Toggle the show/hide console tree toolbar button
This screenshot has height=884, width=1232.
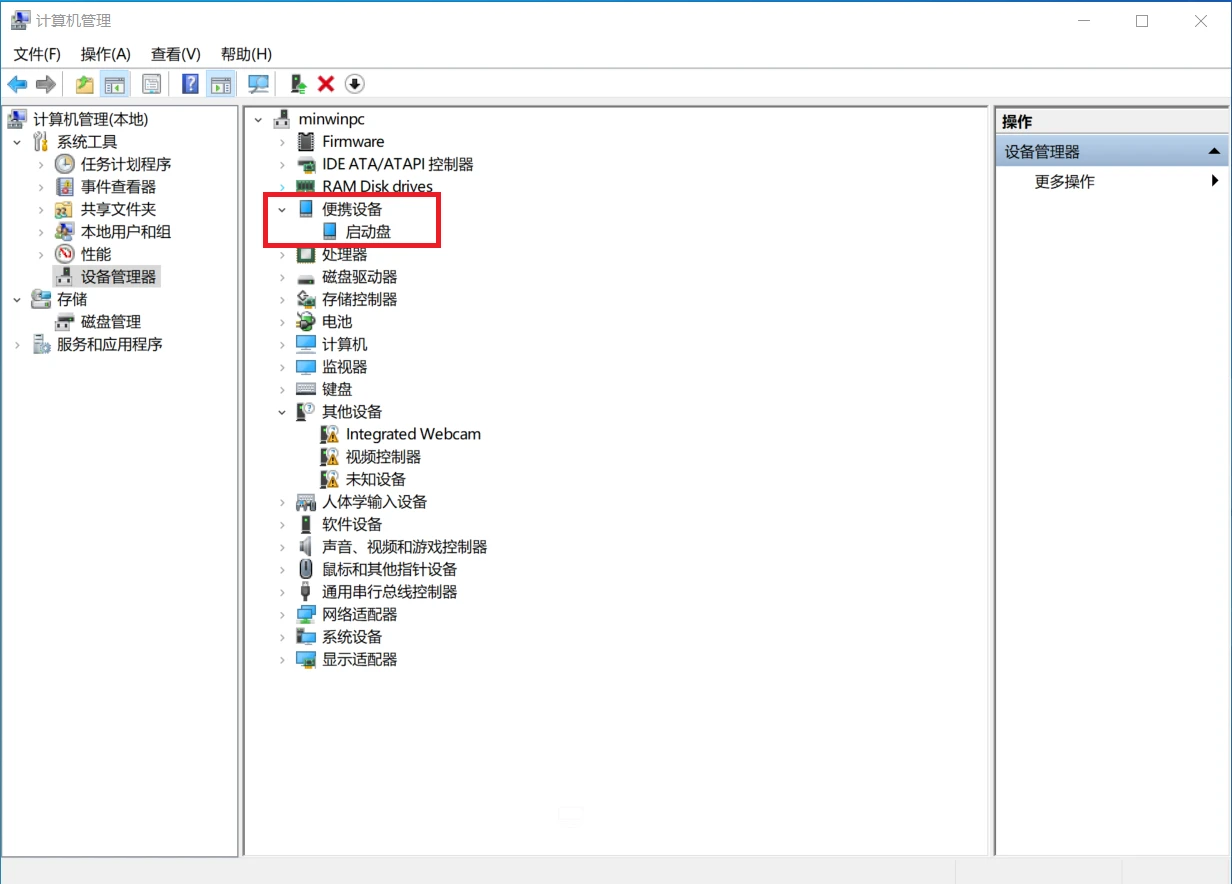tap(116, 84)
